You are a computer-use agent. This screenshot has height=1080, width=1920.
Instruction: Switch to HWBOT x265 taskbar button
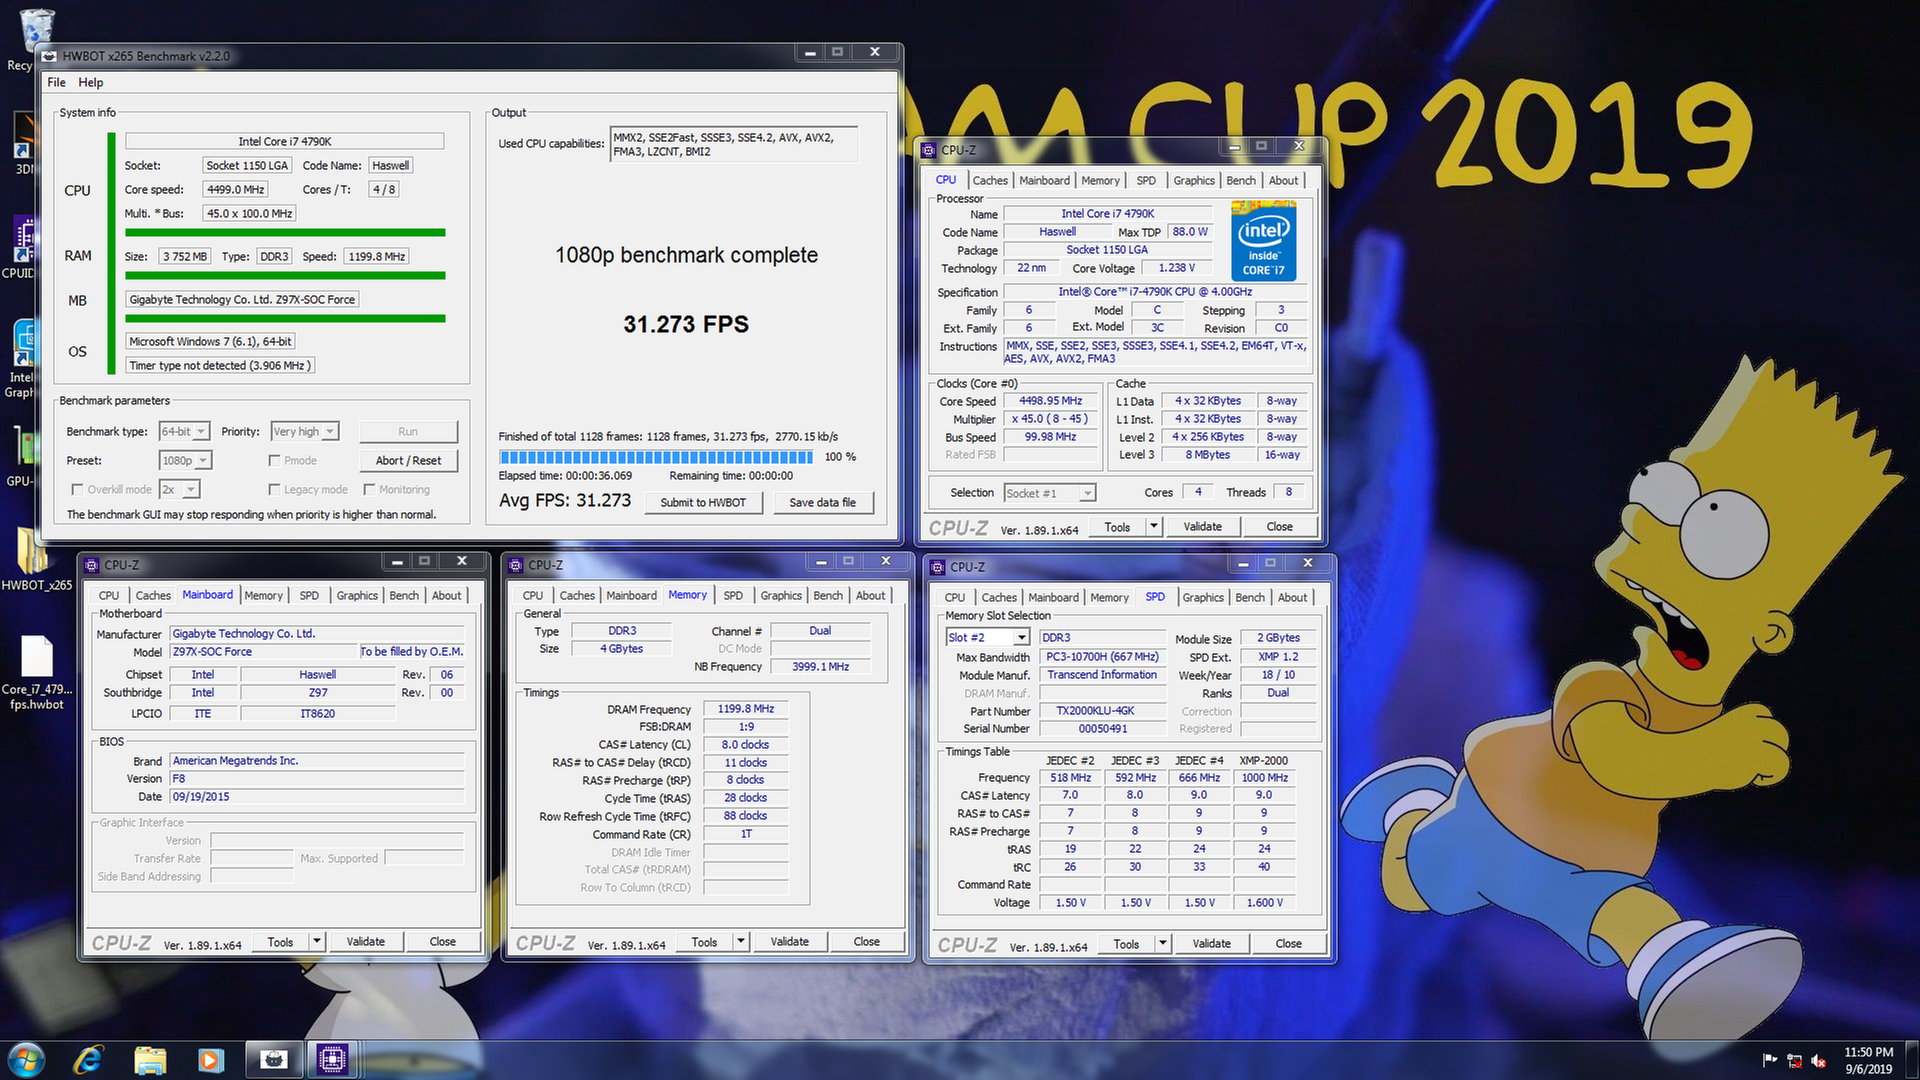tap(273, 1060)
